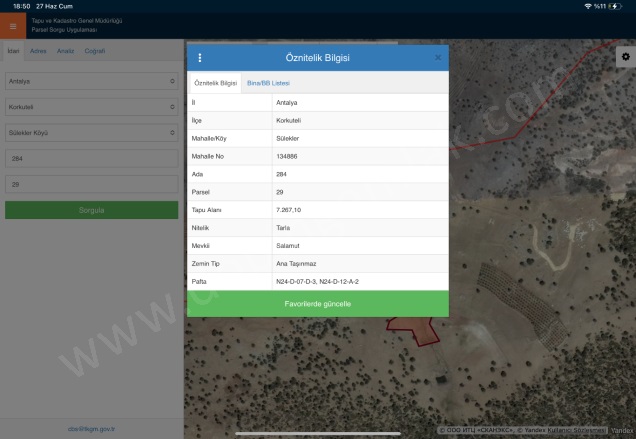636x439 pixels.
Task: Expand the Sülekler Köyü neighborhood dropdown
Action: [91, 132]
